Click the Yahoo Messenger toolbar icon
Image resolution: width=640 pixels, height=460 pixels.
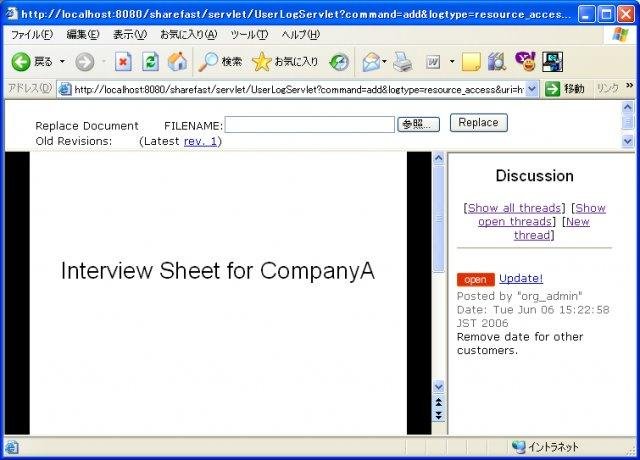(525, 61)
